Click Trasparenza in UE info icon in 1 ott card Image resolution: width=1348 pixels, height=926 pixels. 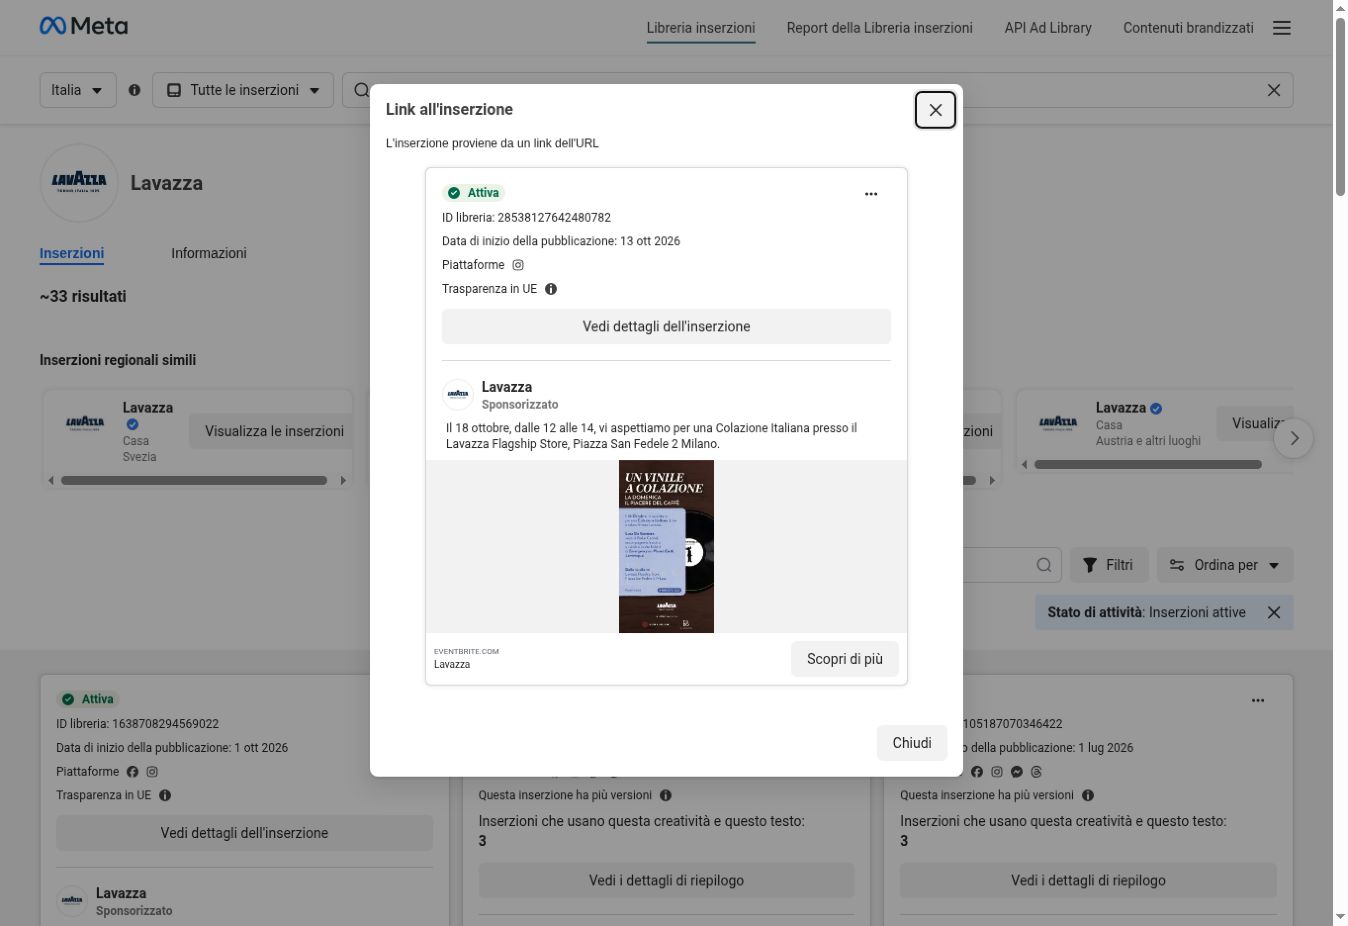pos(165,796)
